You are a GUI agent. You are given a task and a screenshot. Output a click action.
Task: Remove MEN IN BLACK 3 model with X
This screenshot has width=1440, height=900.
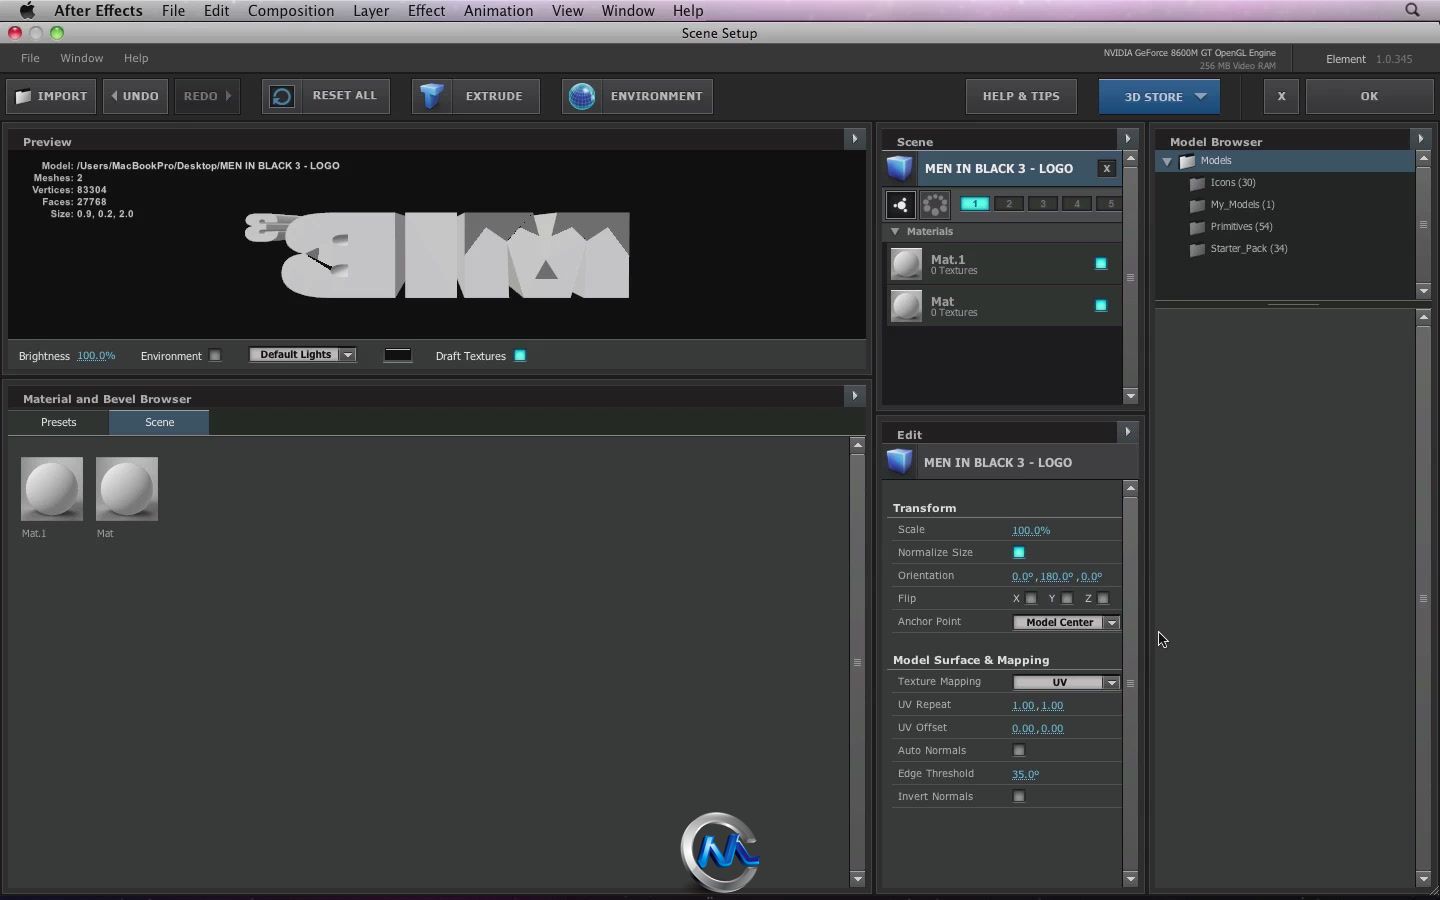tap(1106, 169)
